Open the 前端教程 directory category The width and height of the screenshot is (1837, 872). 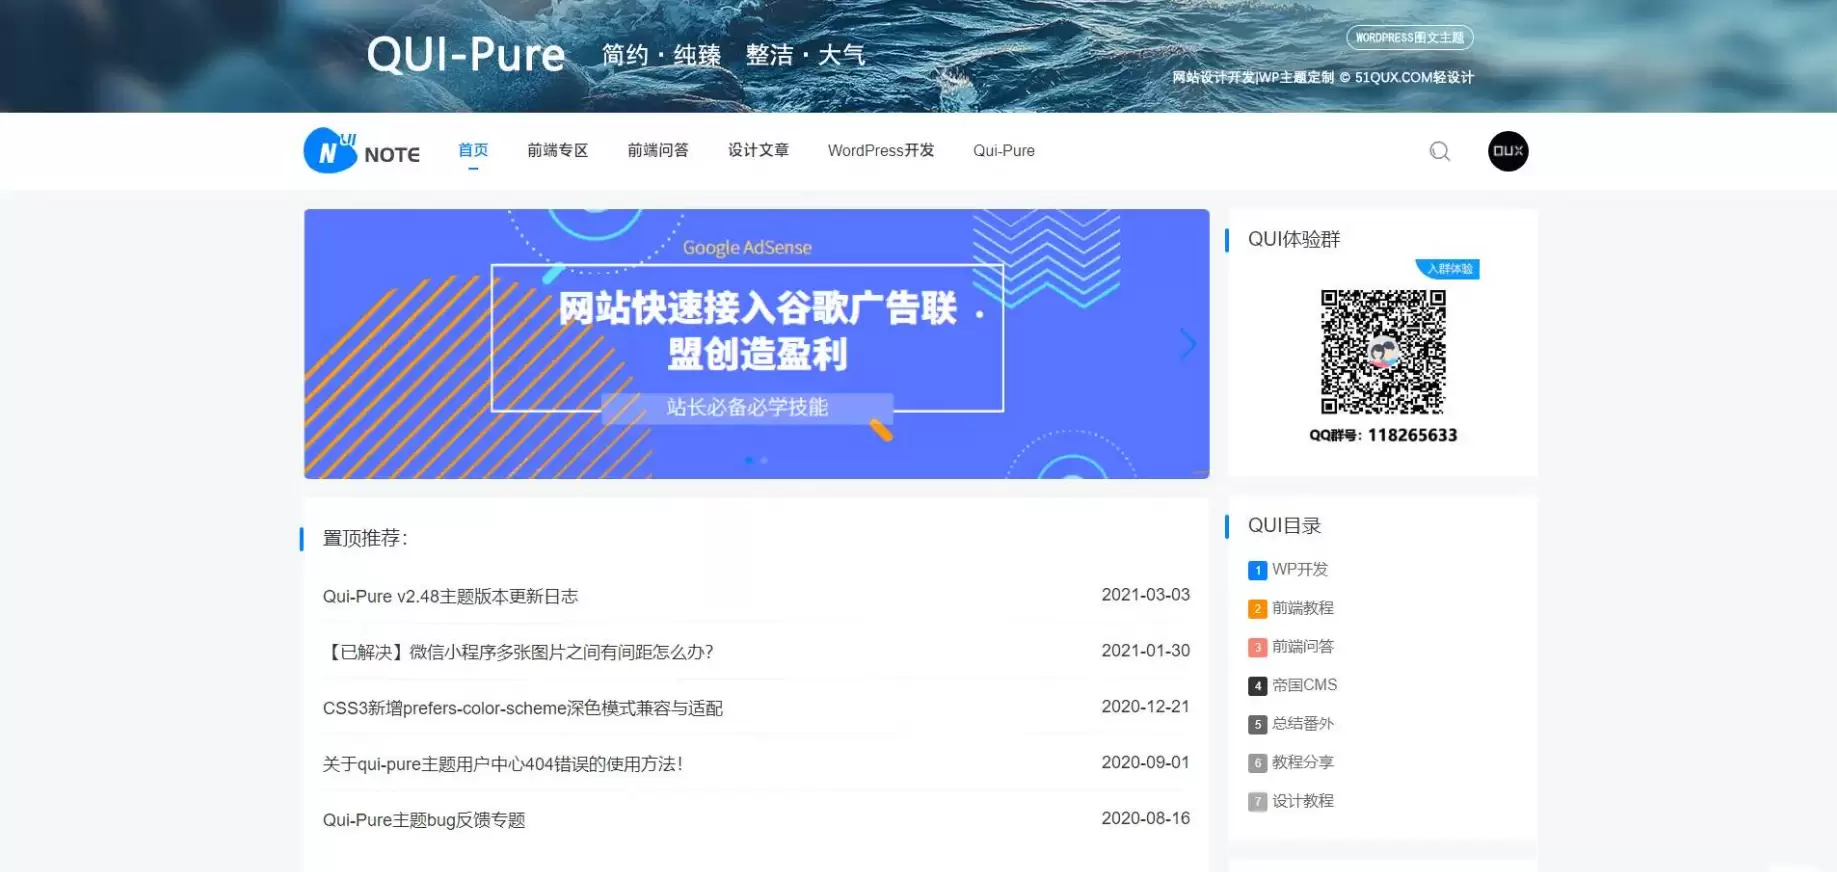coord(1303,608)
